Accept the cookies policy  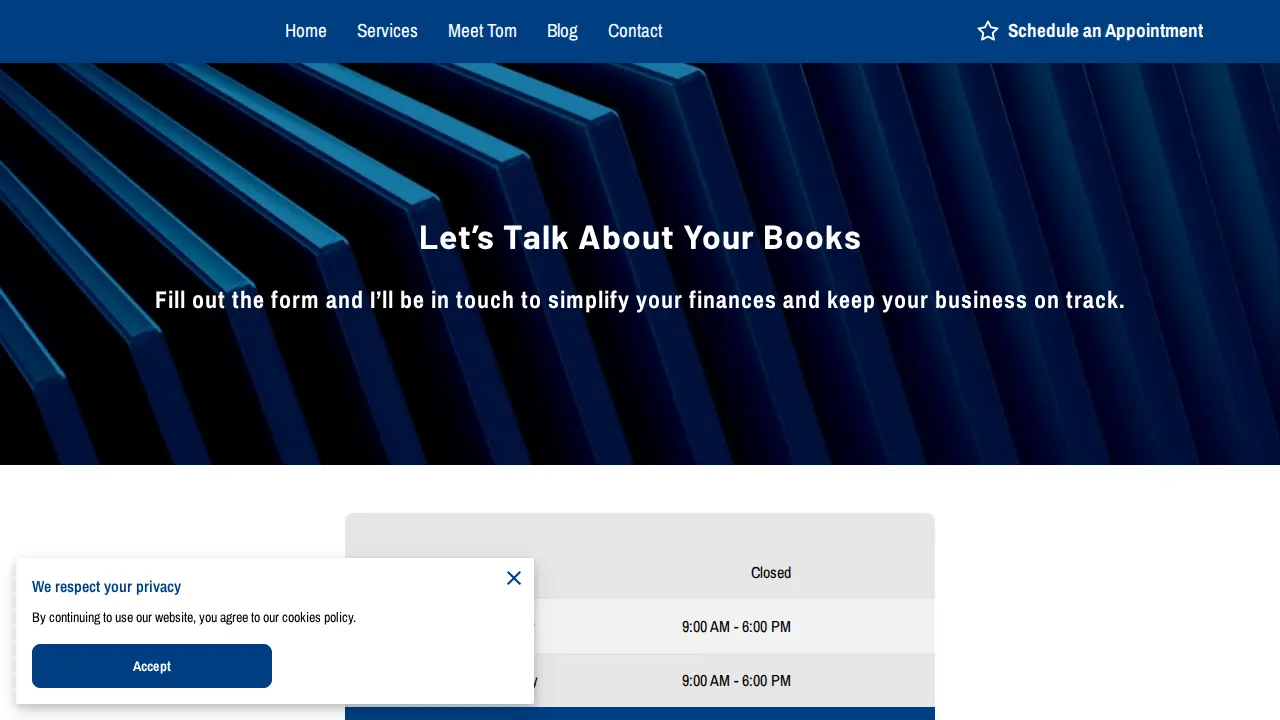152,666
